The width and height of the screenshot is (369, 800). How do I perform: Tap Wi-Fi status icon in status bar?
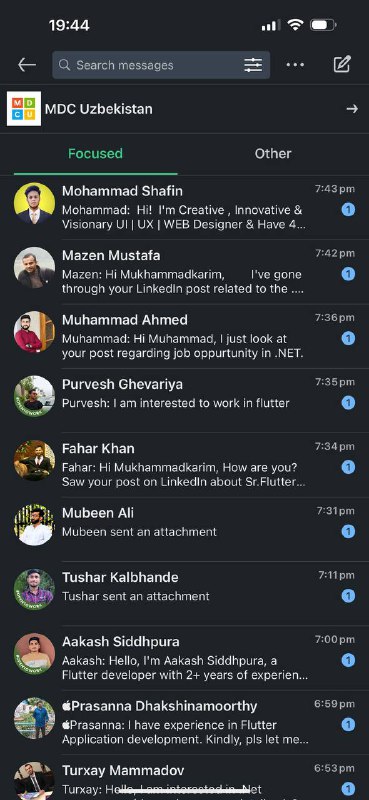pos(295,25)
